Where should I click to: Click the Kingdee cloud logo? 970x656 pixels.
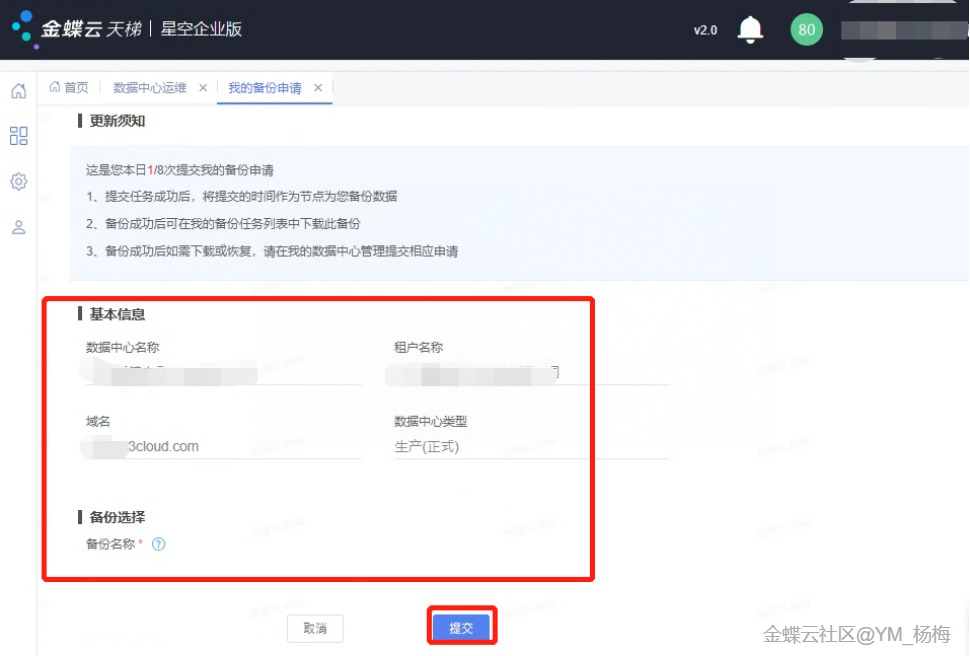pos(76,28)
